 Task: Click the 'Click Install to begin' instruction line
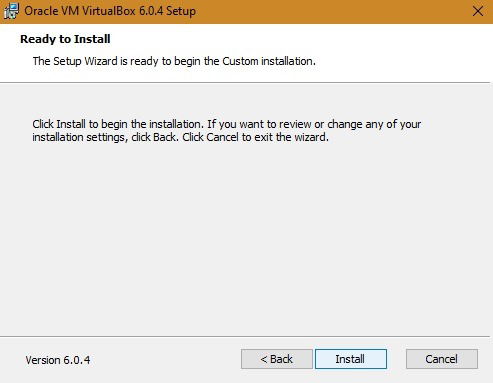[227, 124]
